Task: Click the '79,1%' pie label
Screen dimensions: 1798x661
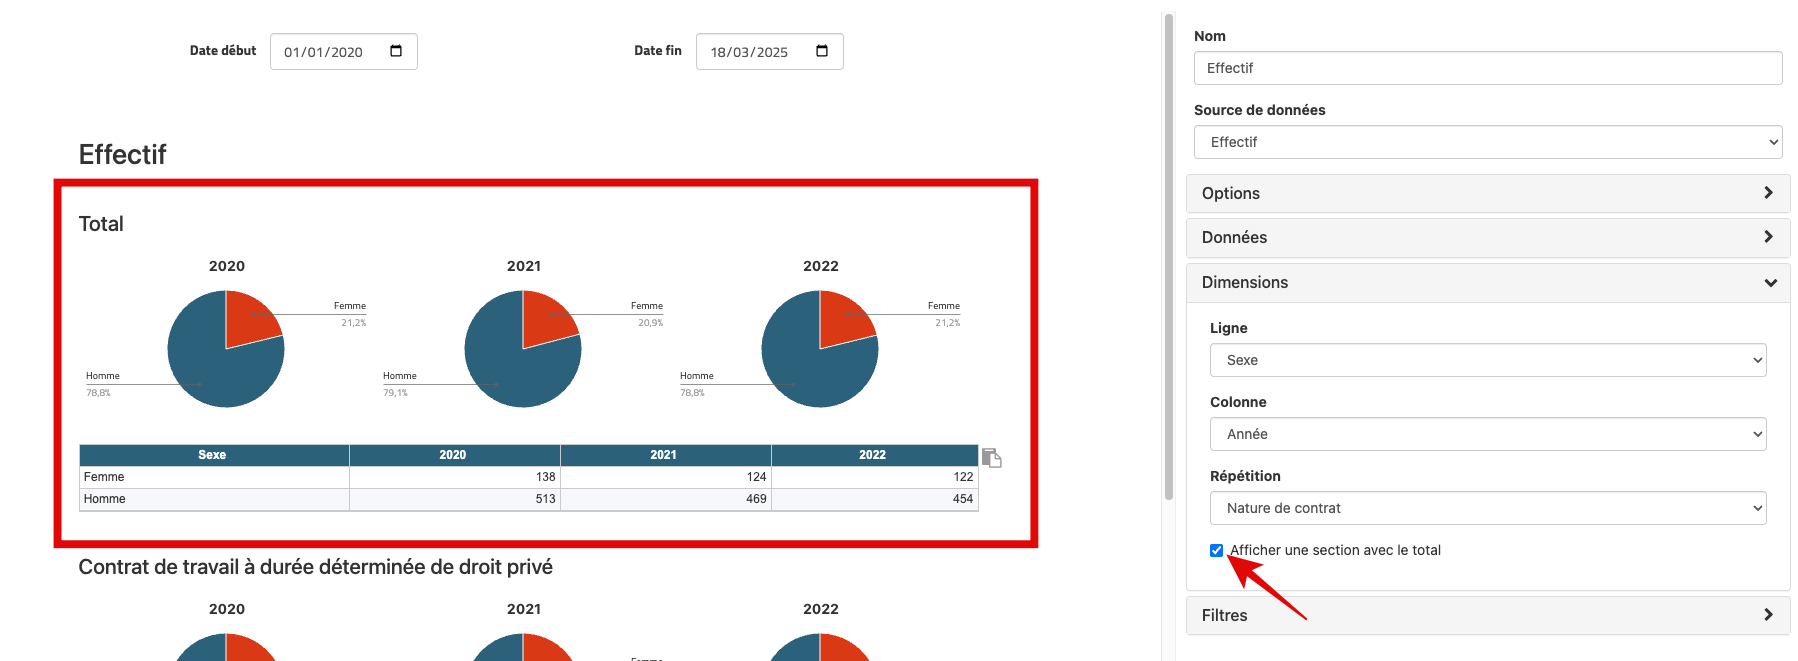Action: tap(395, 393)
